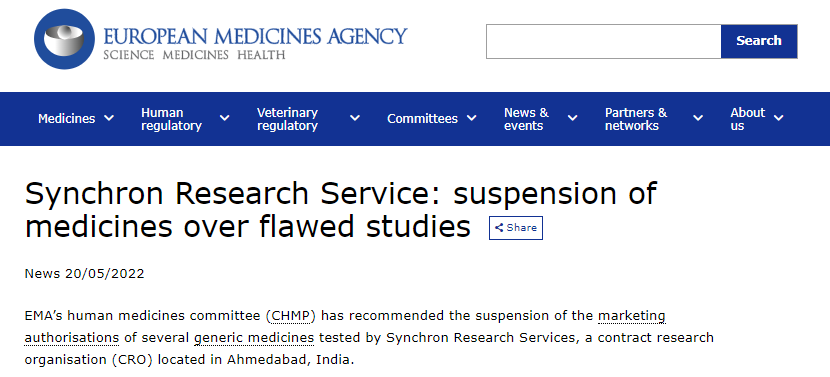
Task: Open the Partners & networks menu item
Action: coord(636,119)
